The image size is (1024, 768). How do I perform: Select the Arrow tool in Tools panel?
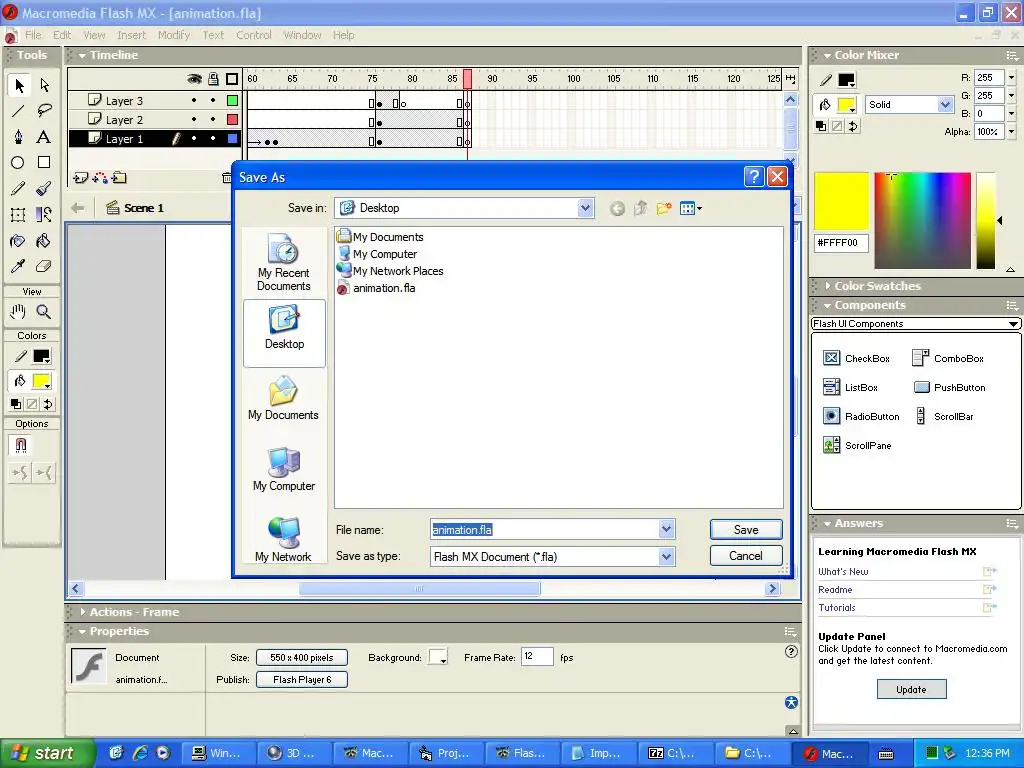18,86
